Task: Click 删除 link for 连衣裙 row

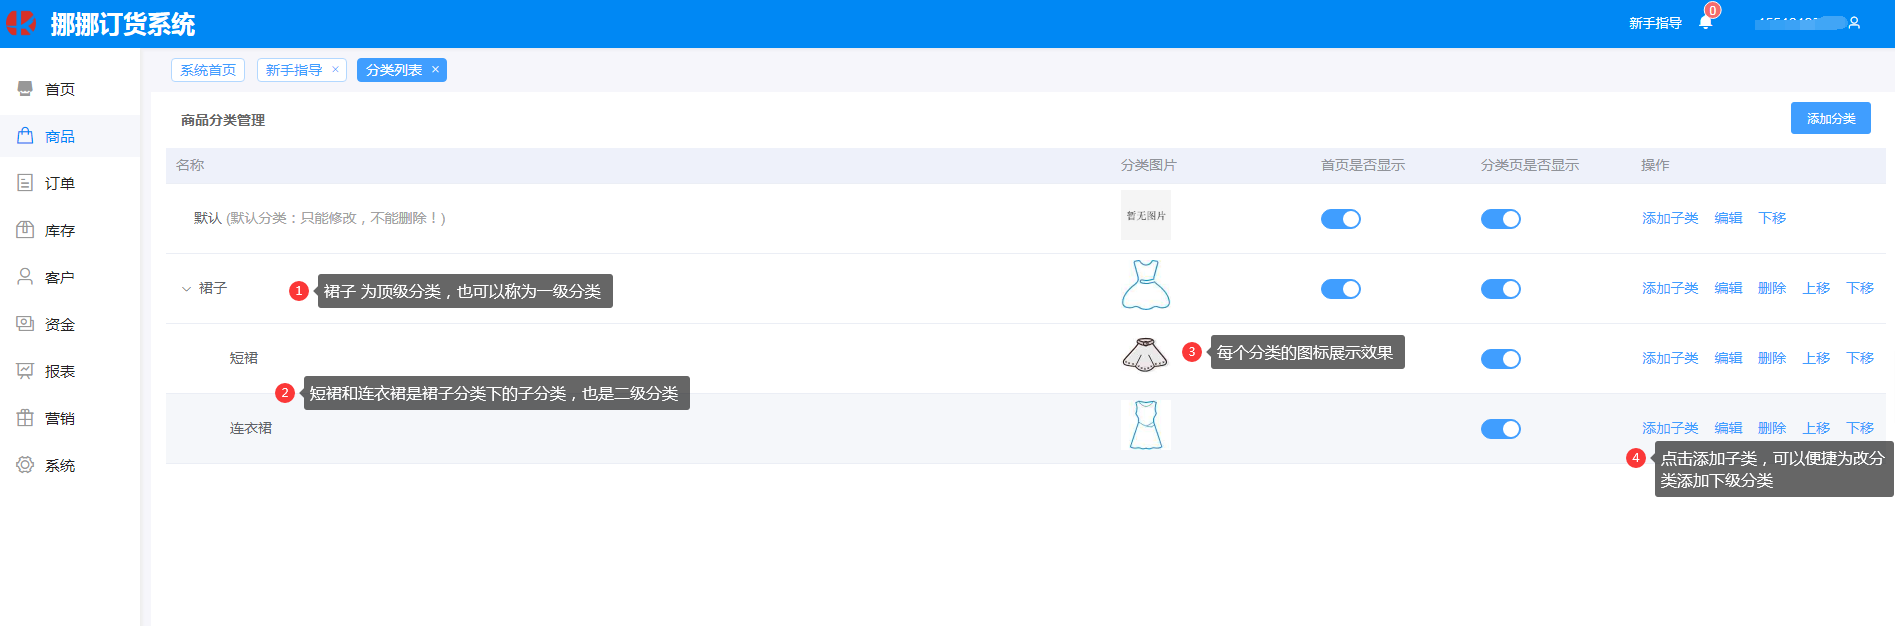Action: tap(1771, 428)
